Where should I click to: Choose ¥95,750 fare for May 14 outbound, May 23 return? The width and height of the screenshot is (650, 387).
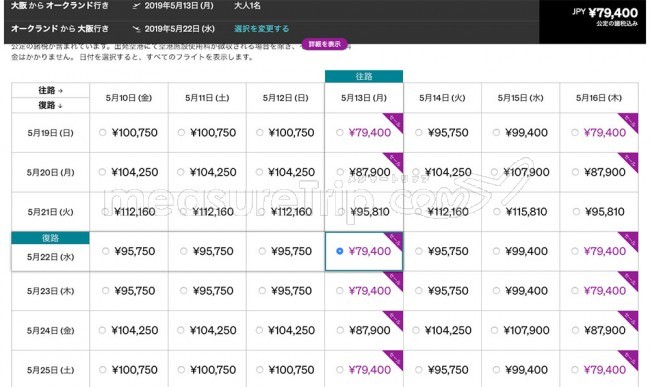click(442, 291)
